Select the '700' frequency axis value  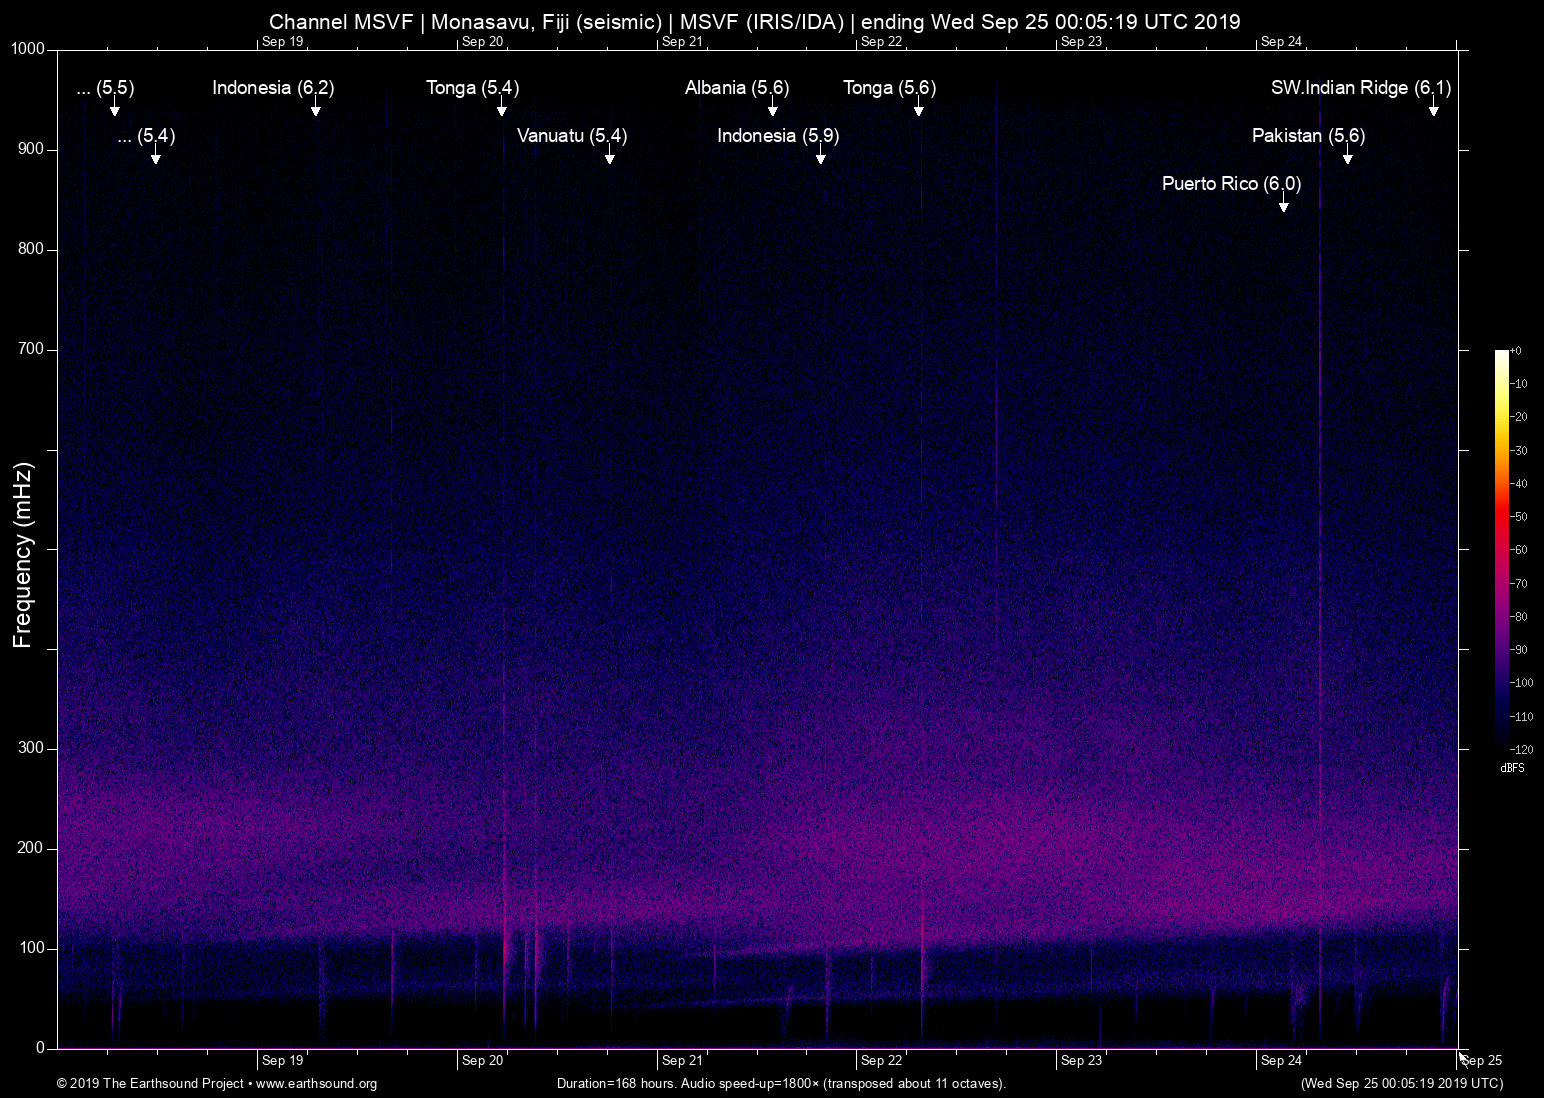[x=32, y=349]
